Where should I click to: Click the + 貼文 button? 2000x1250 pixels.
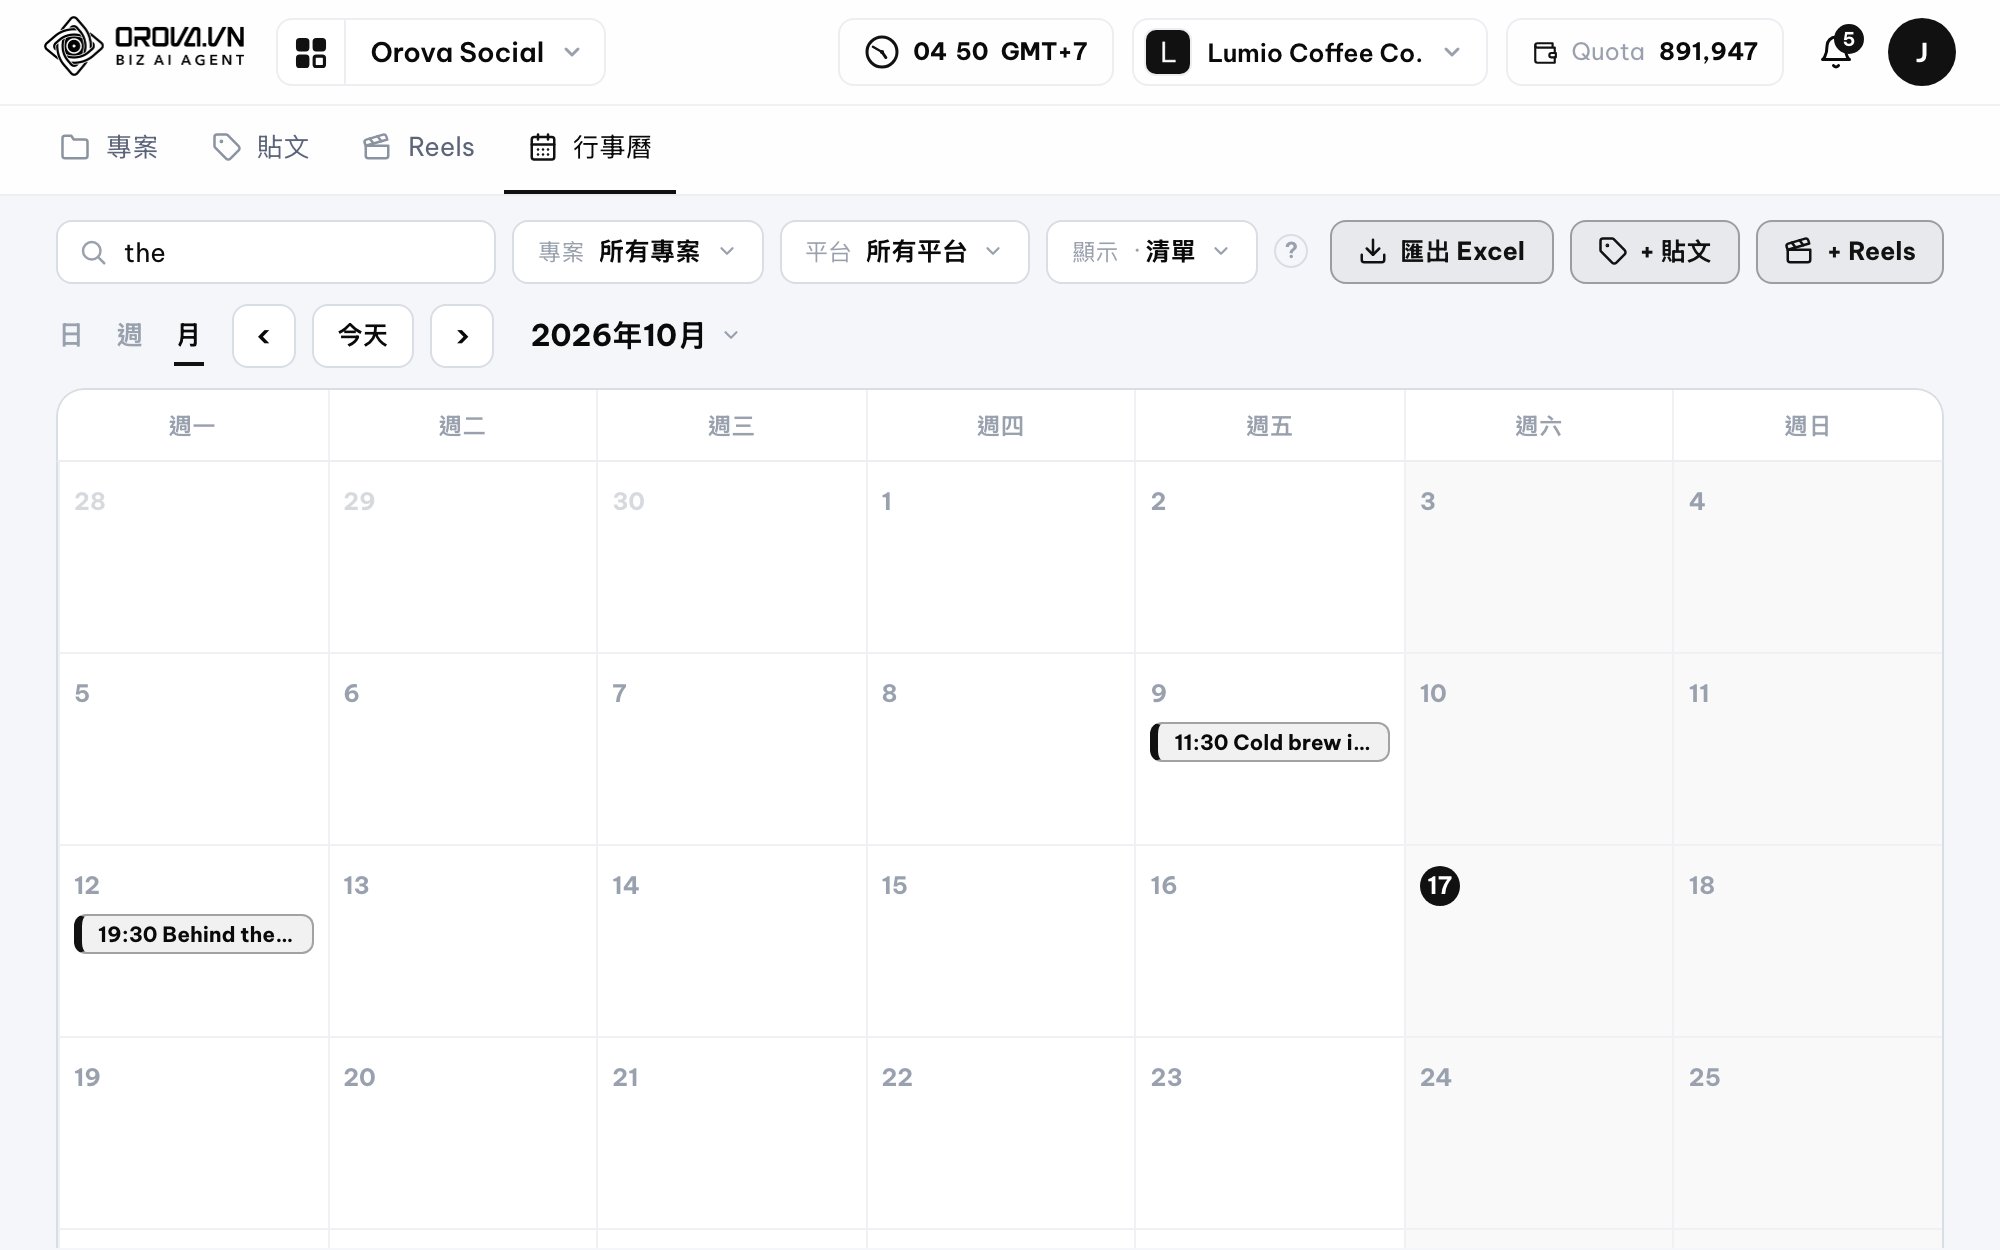click(x=1655, y=252)
